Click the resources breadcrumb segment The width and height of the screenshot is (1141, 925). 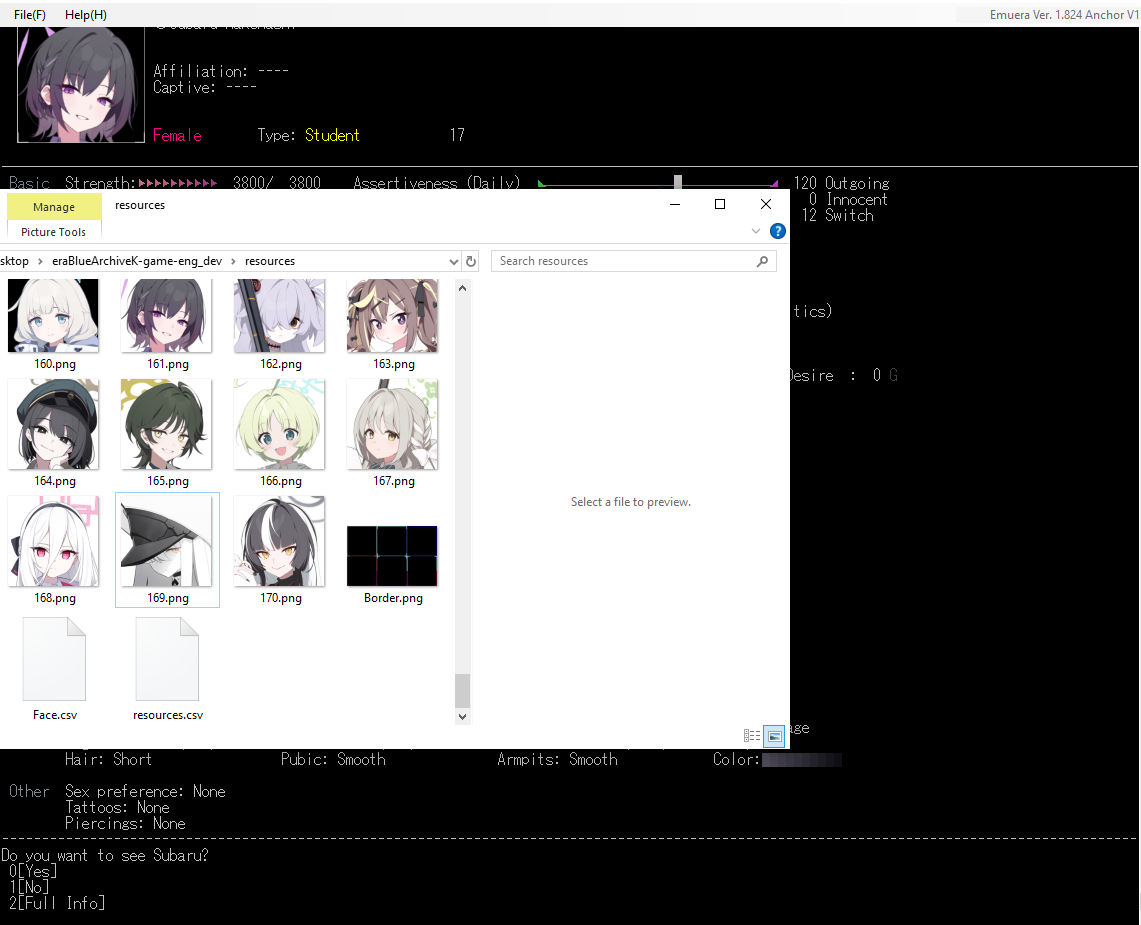[270, 261]
